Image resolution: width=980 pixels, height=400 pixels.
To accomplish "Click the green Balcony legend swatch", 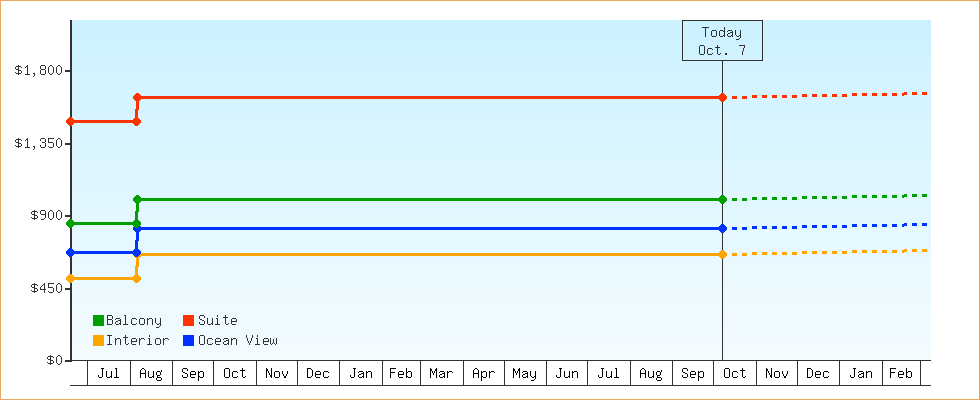I will click(x=98, y=320).
